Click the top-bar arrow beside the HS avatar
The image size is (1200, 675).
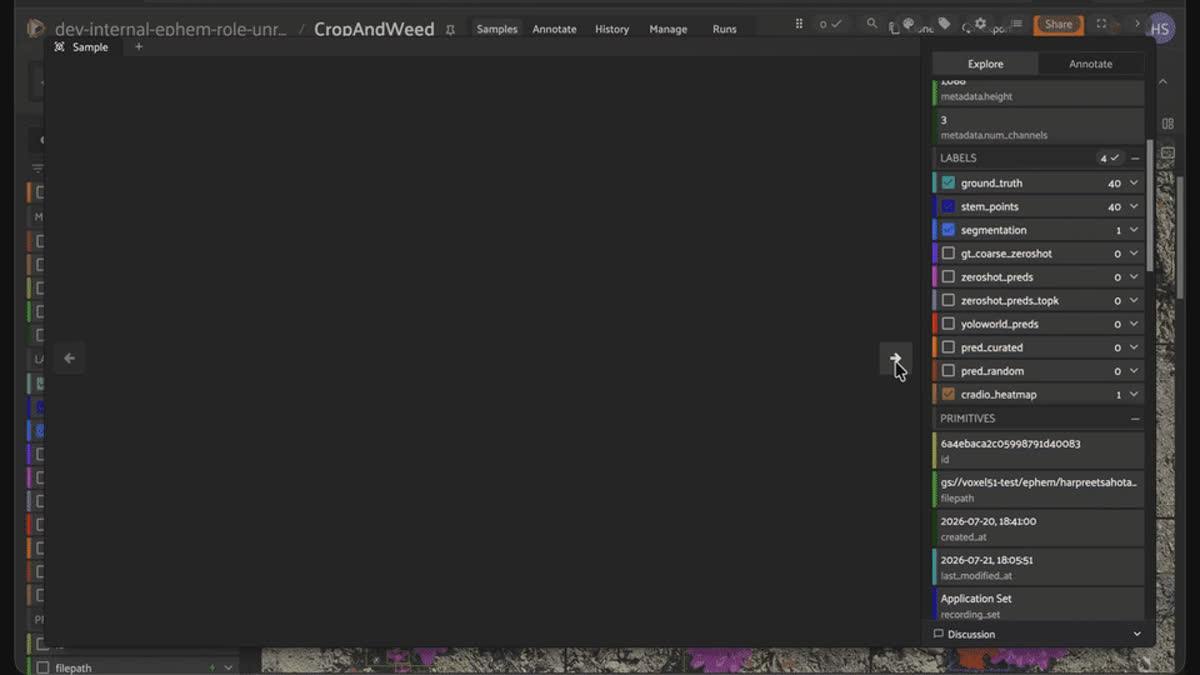(x=1137, y=24)
